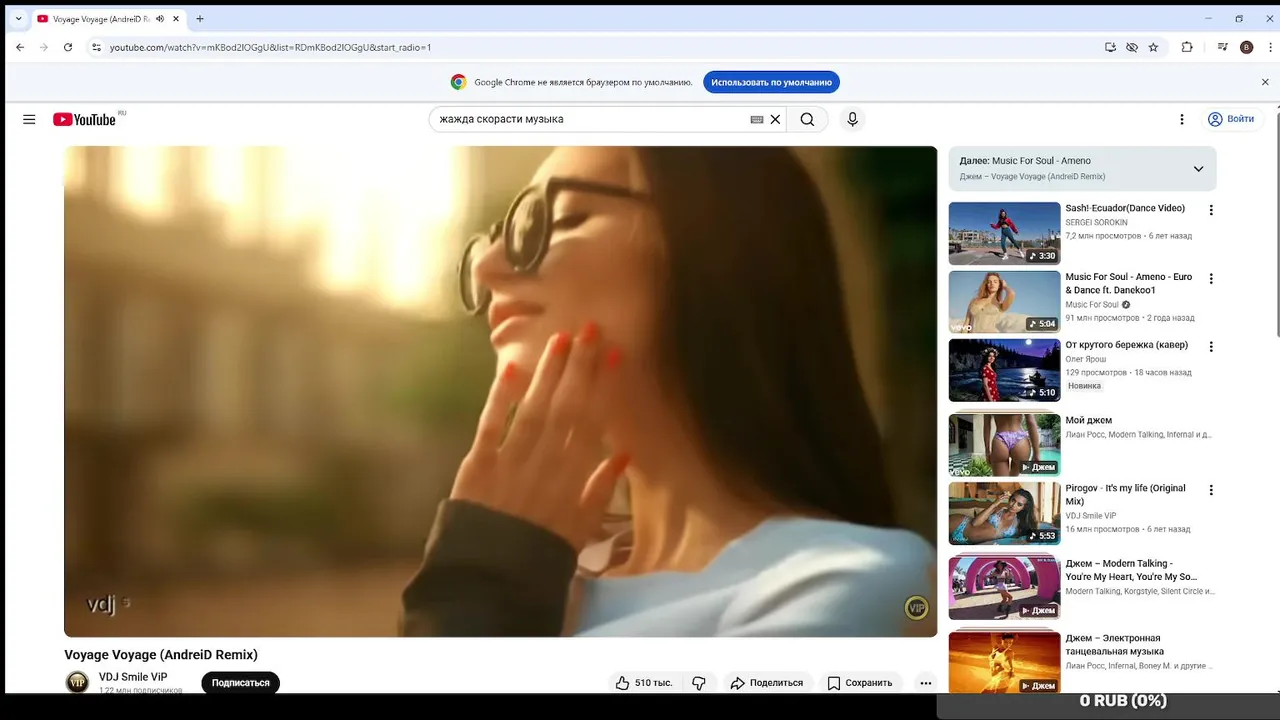Open the on-screen keyboard in search box

[x=757, y=119]
